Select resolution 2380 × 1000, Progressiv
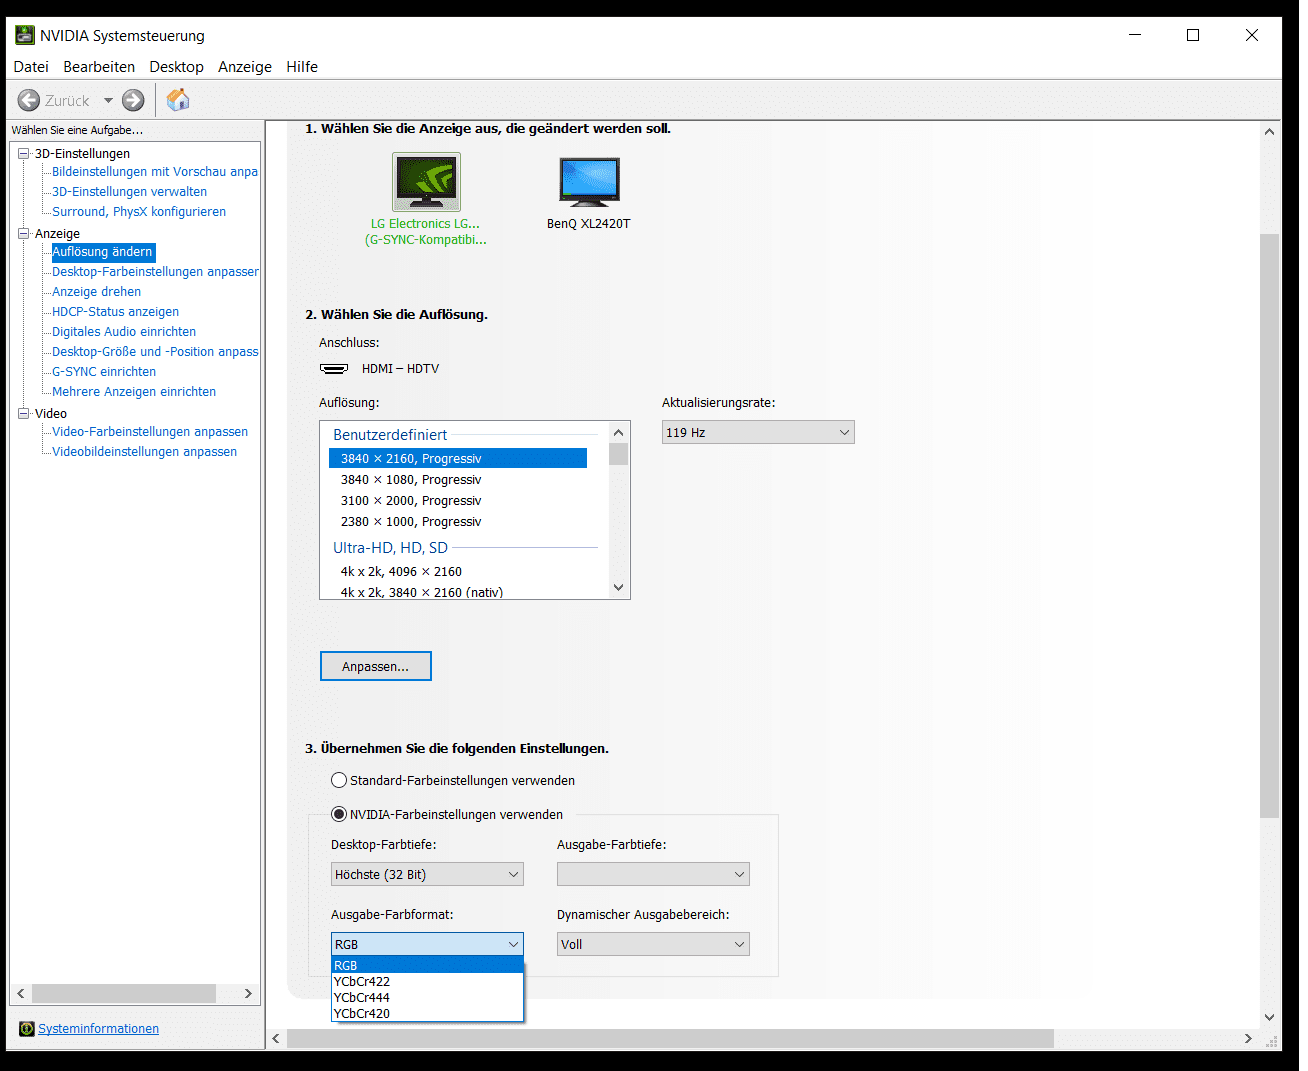This screenshot has height=1071, width=1308. [458, 522]
